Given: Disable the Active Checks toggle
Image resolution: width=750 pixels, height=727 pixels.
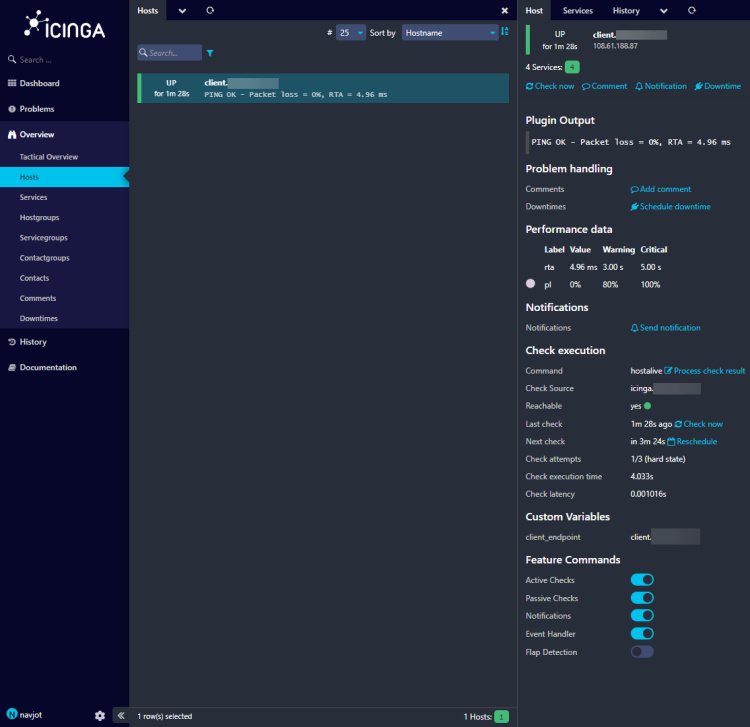Looking at the screenshot, I should pyautogui.click(x=642, y=580).
